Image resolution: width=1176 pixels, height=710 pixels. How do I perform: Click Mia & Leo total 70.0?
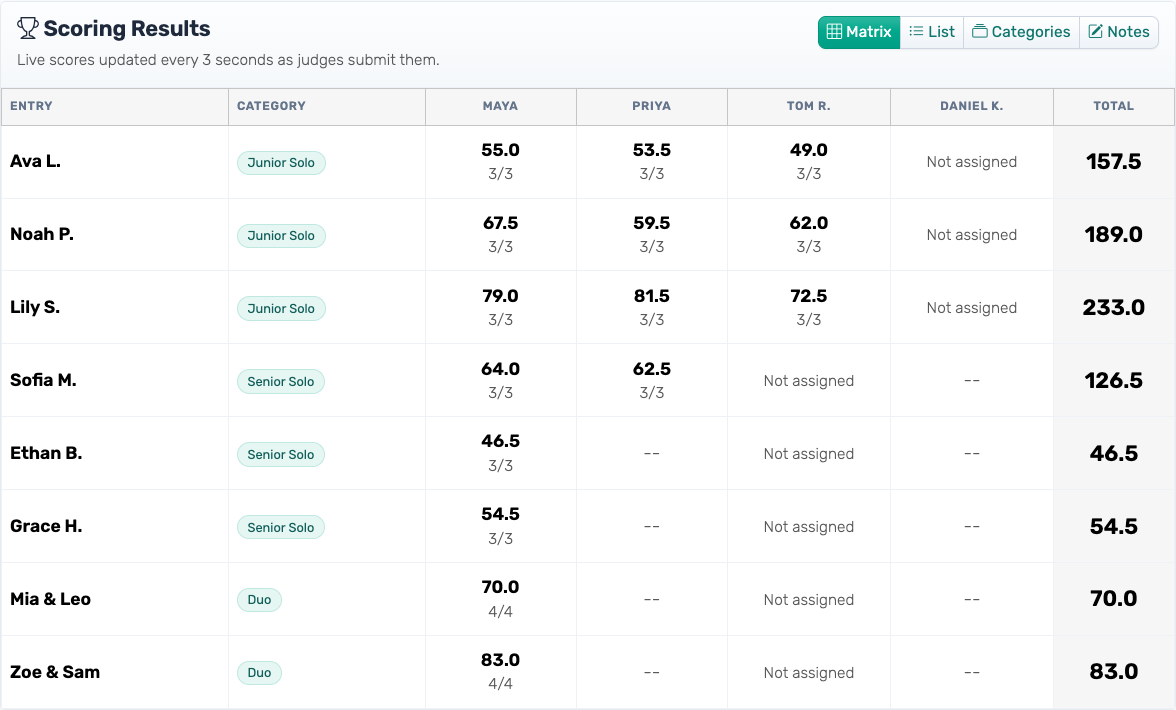(1114, 598)
